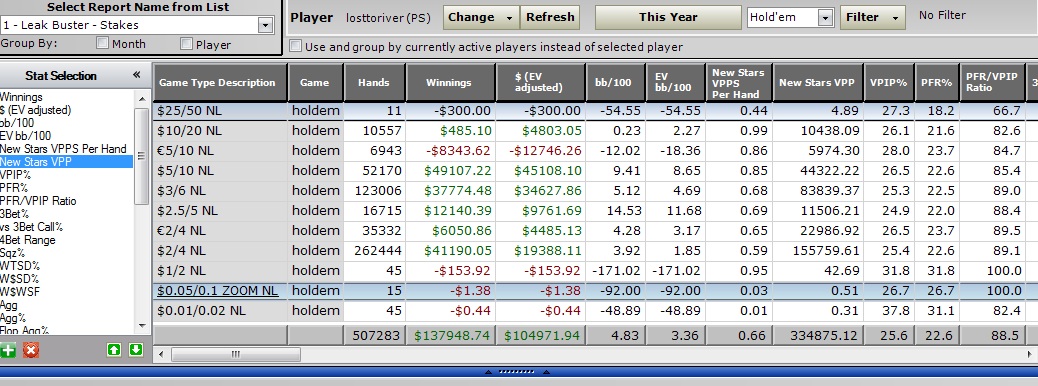Sort by New Stars VPPS Per Hand header
1038x386 pixels.
tap(738, 83)
